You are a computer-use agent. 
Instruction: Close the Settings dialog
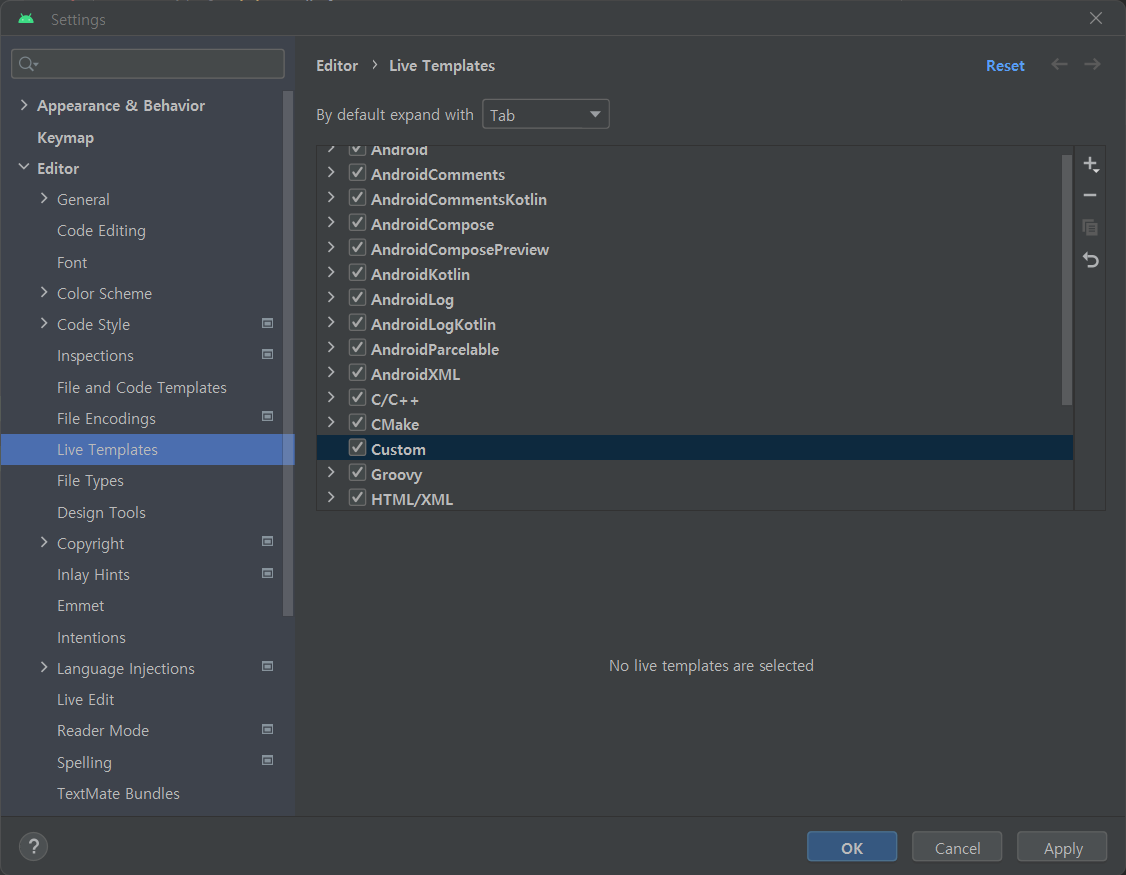click(1096, 18)
